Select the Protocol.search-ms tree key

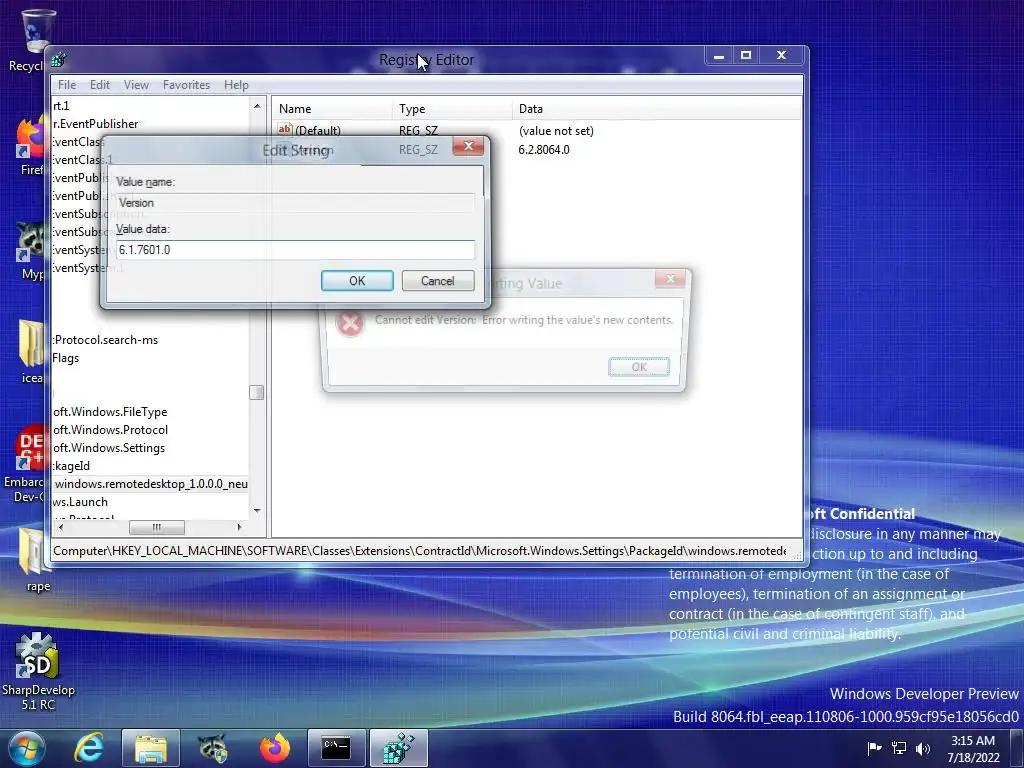(x=105, y=340)
